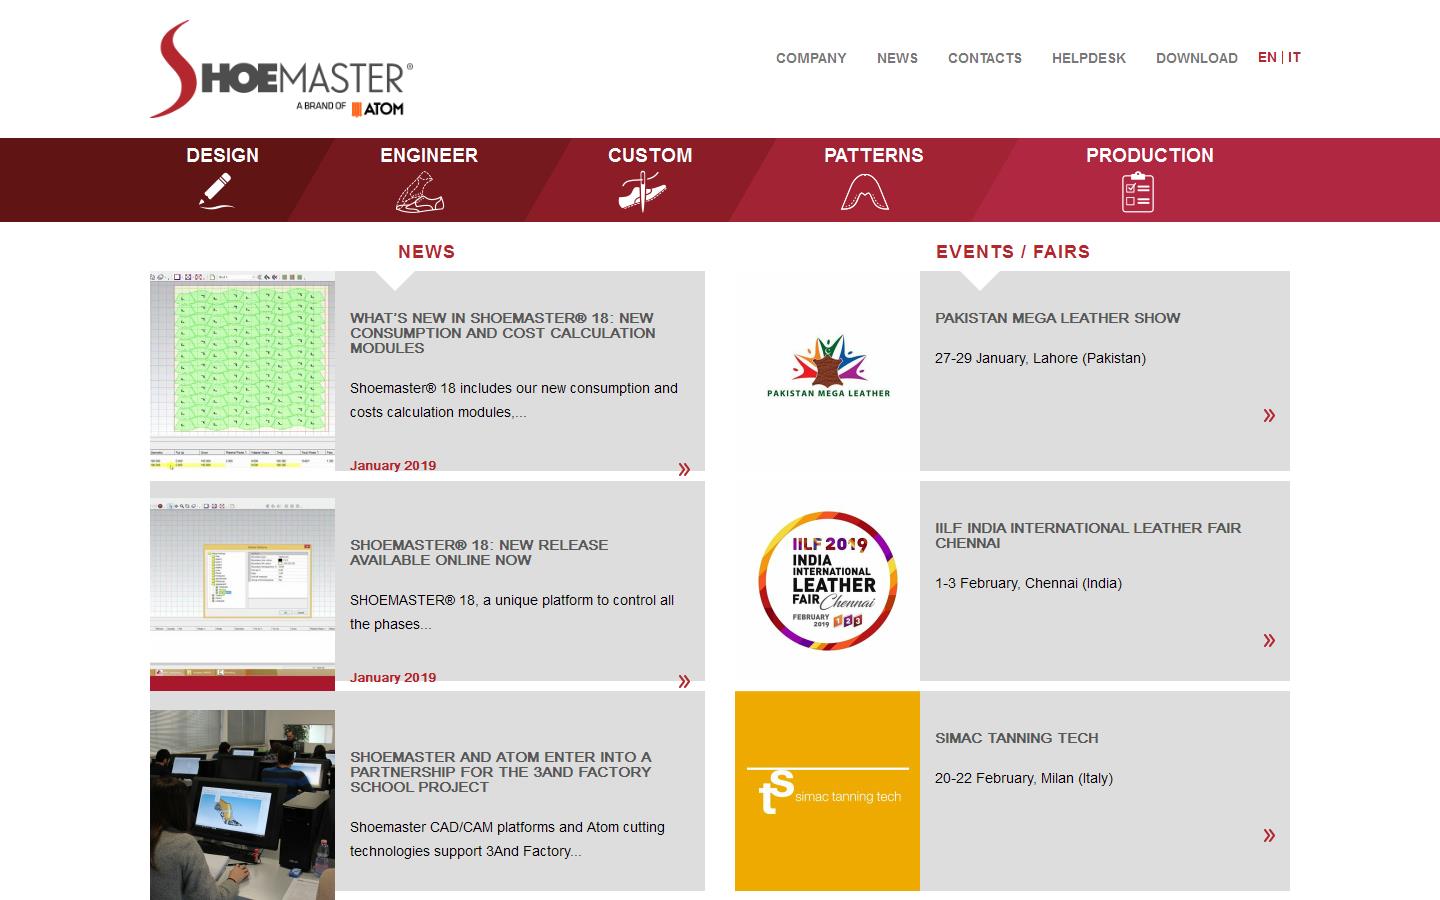Click arrow icon on Pakistan Mega Leather Show
1440x900 pixels.
[1269, 415]
